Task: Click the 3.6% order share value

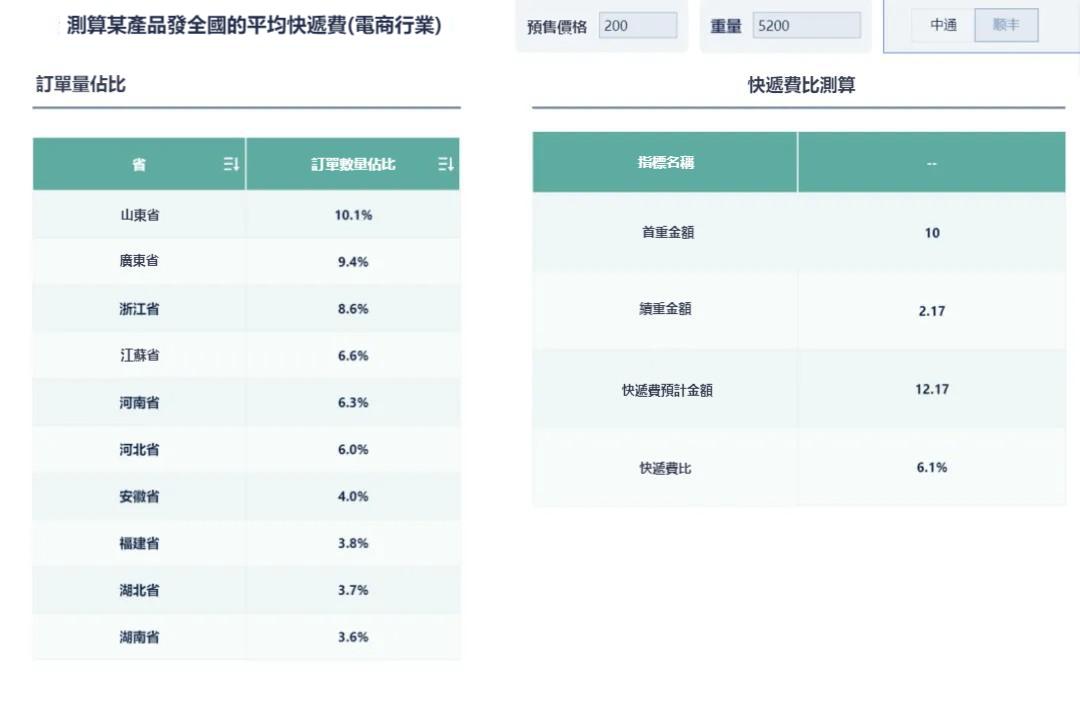Action: 353,636
